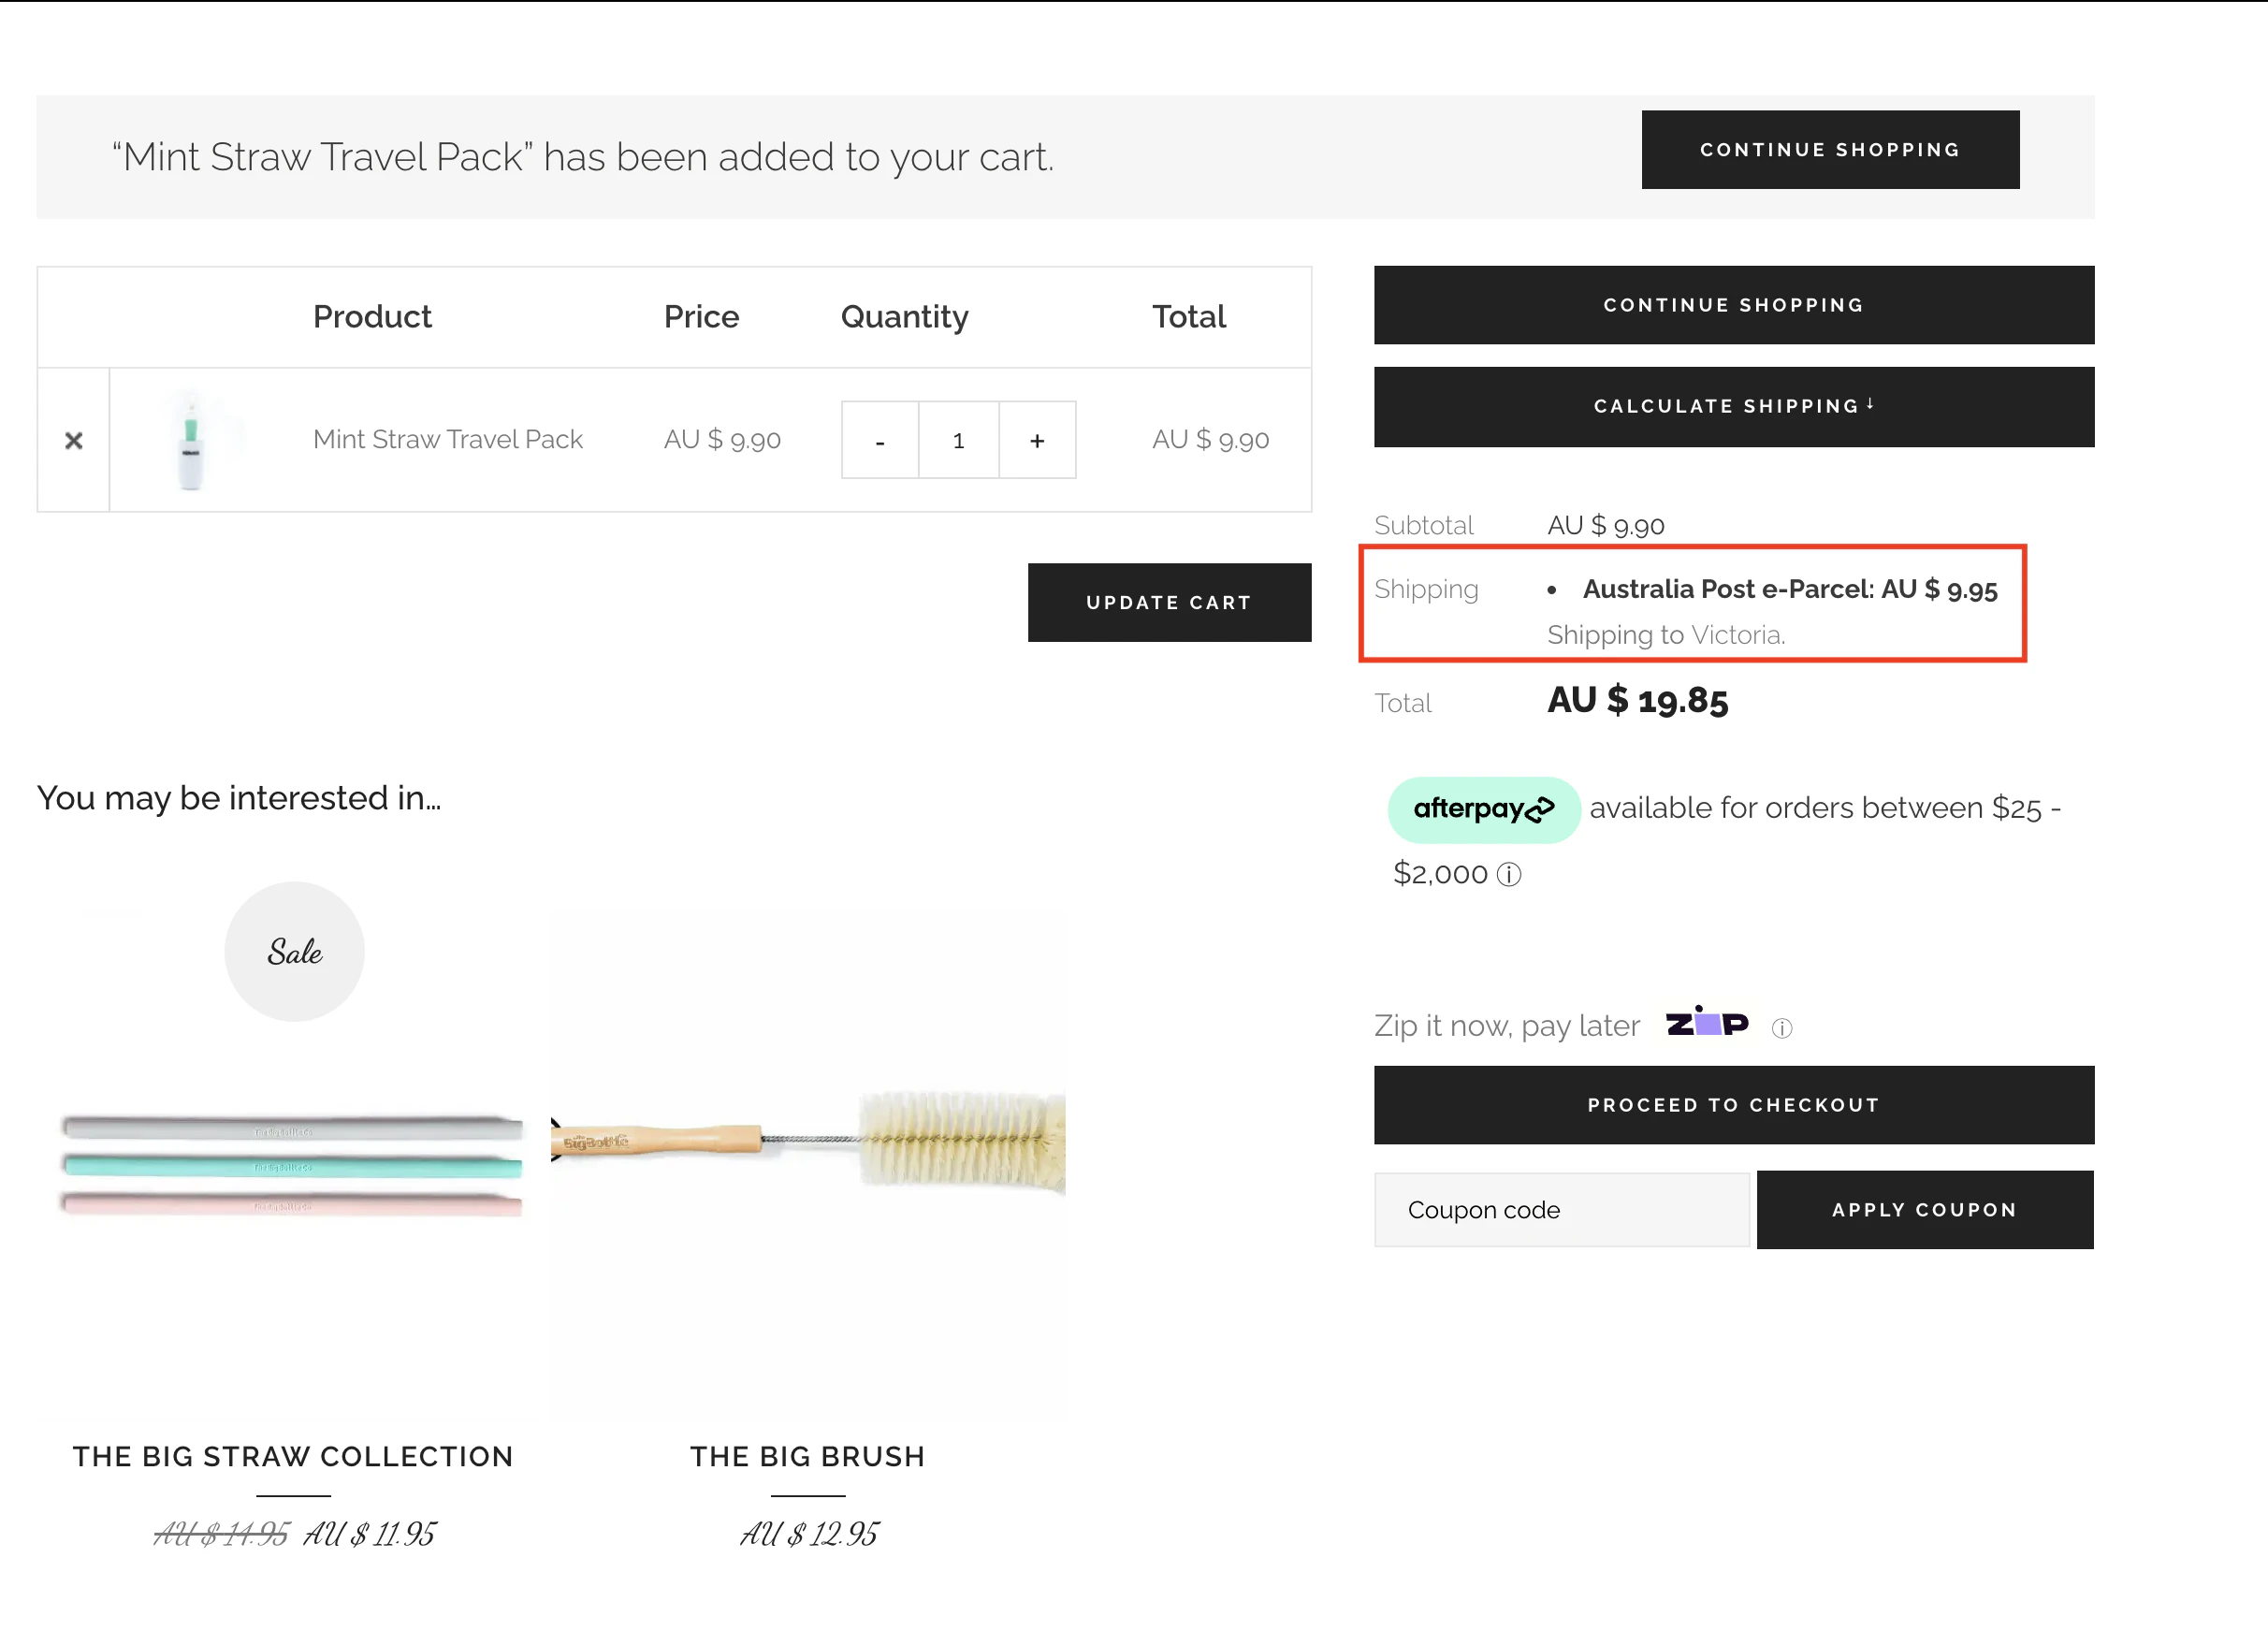Open the Zip info icon
2268x1645 pixels.
[1782, 1028]
